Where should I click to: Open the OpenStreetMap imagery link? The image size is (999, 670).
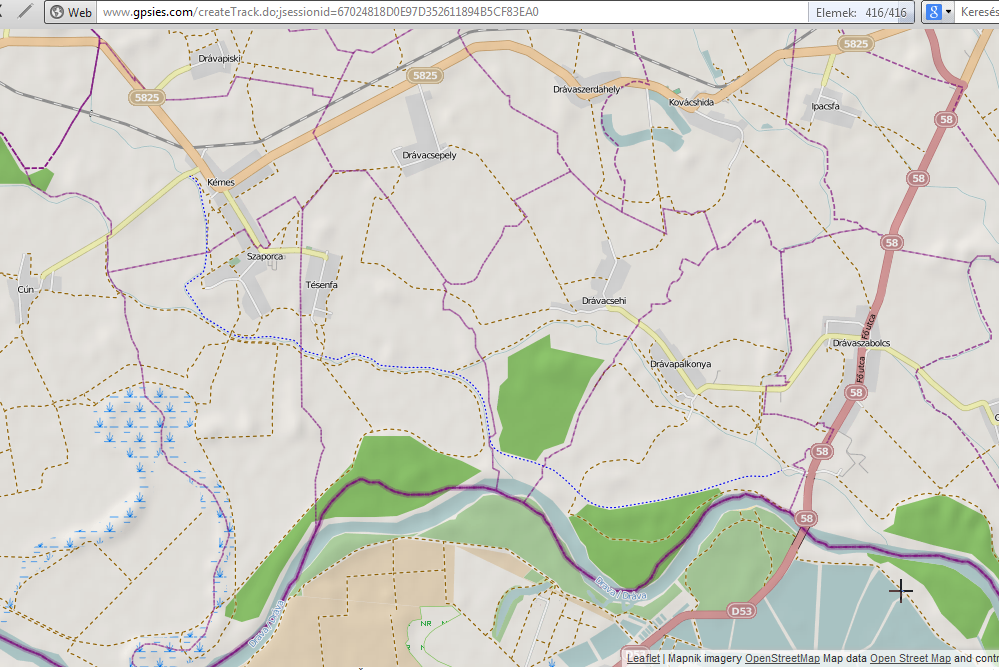[x=782, y=658]
